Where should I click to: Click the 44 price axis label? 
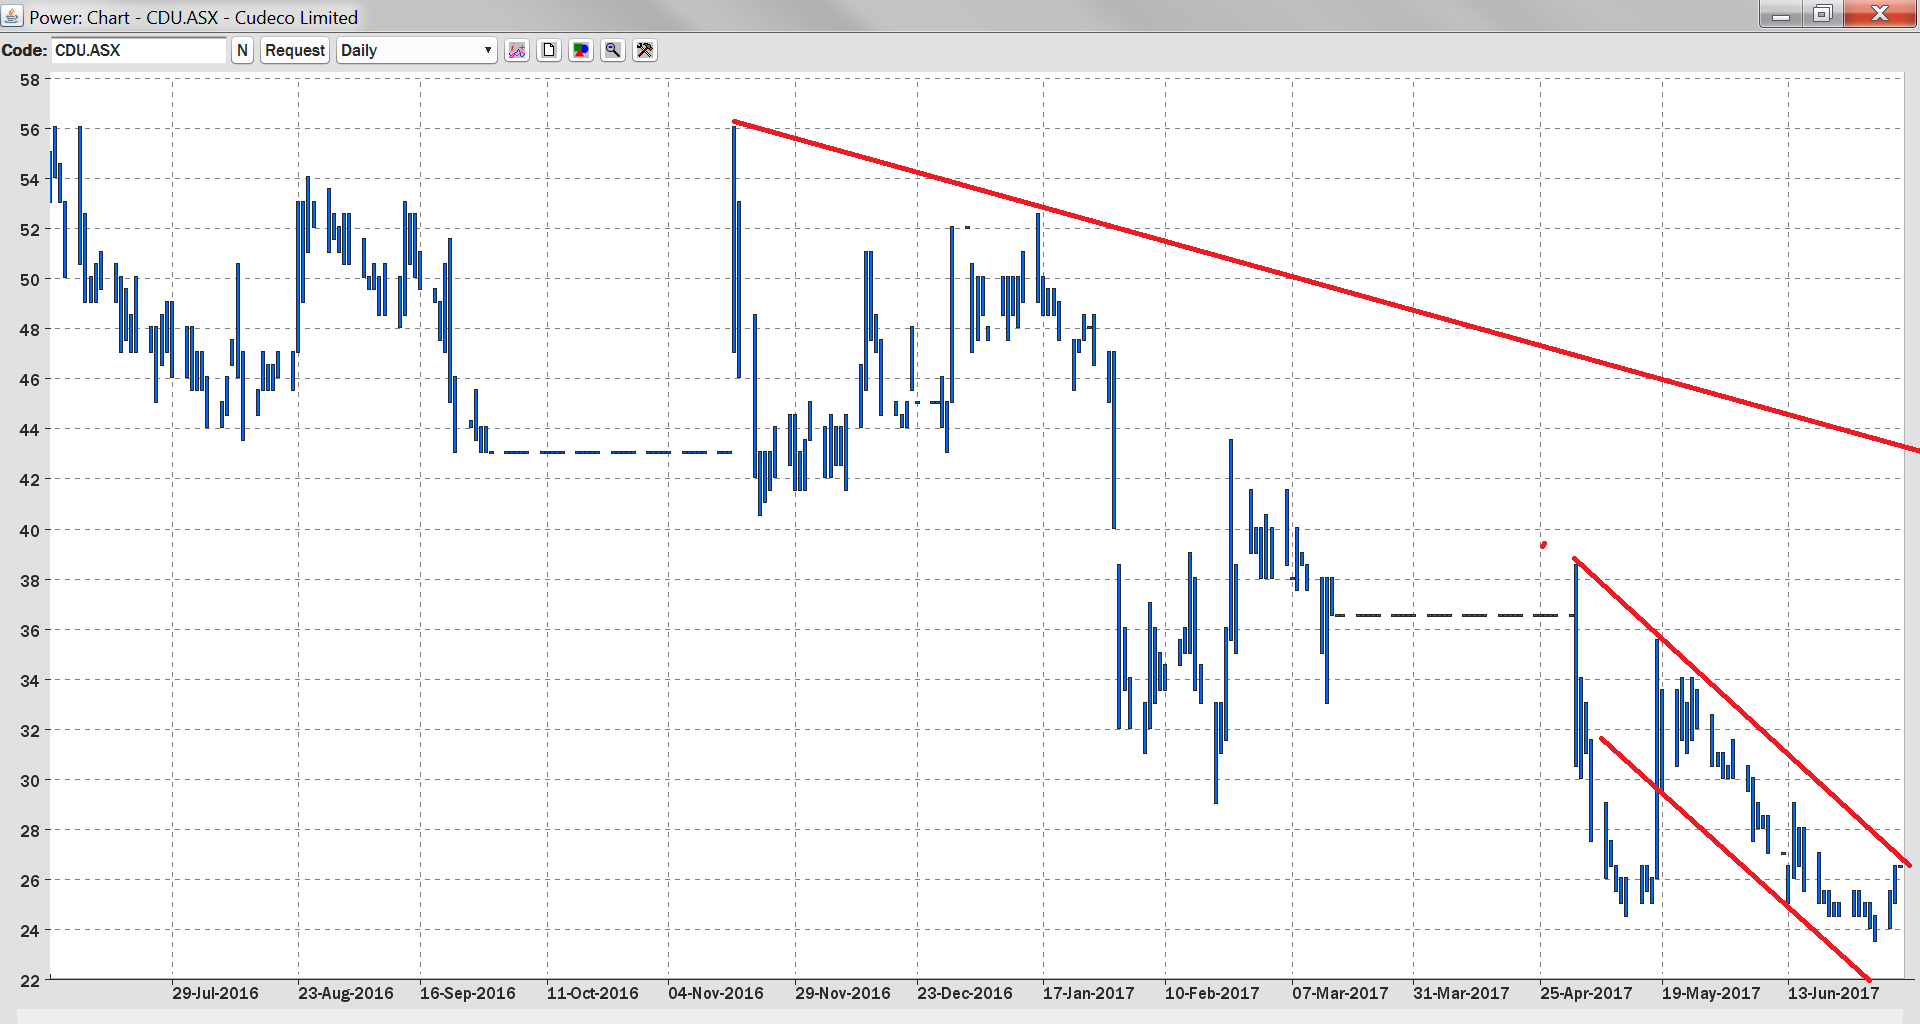(x=30, y=430)
